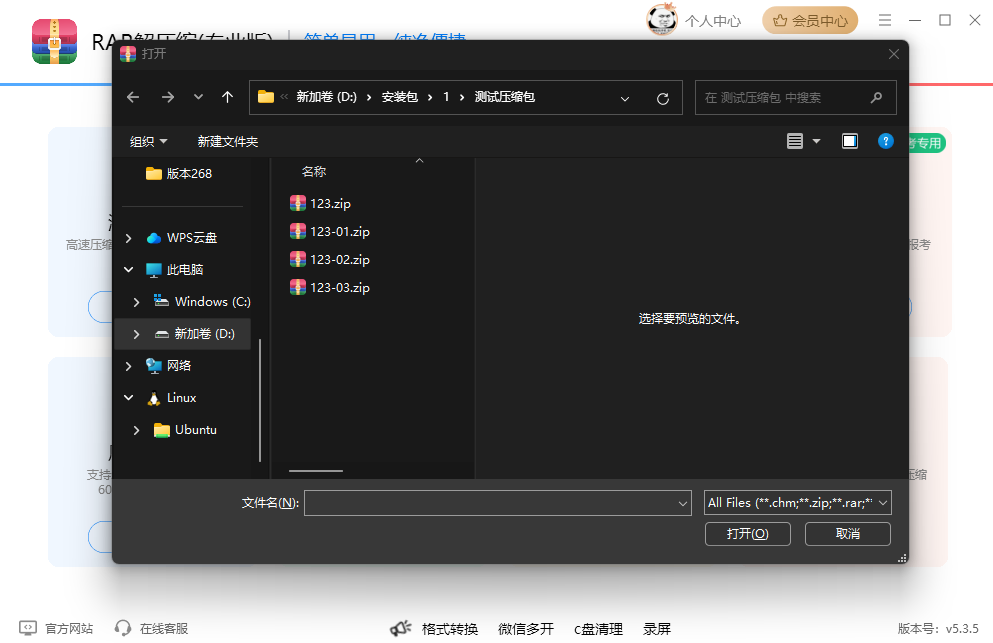Click the hamburger menu icon

coord(884,20)
